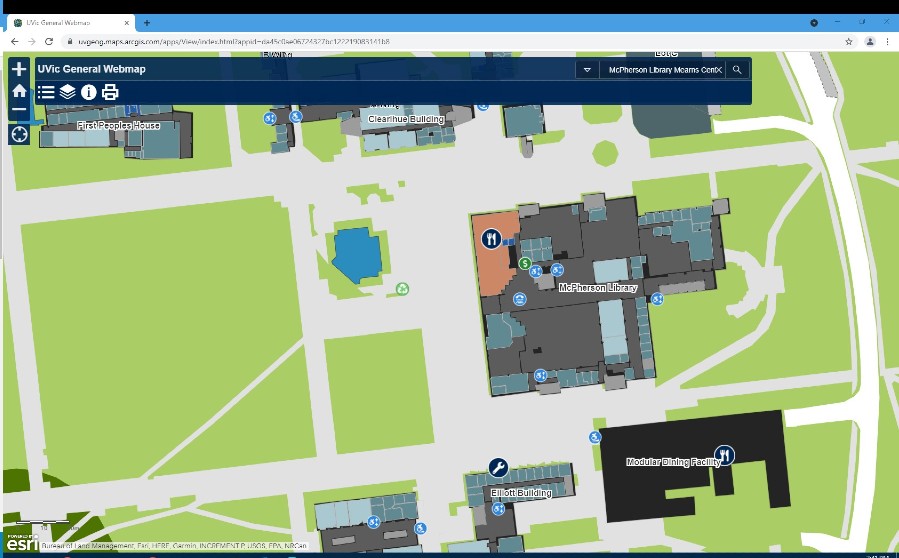The height and width of the screenshot is (558, 899).
Task: Select the recycling marker near the fountain
Action: [x=402, y=288]
